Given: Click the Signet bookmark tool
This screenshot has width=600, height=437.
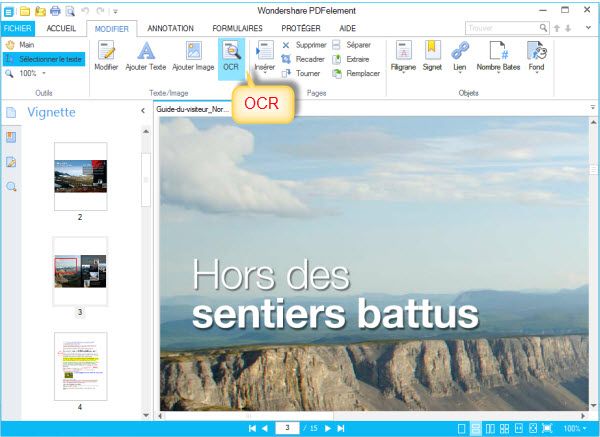Looking at the screenshot, I should pyautogui.click(x=432, y=56).
